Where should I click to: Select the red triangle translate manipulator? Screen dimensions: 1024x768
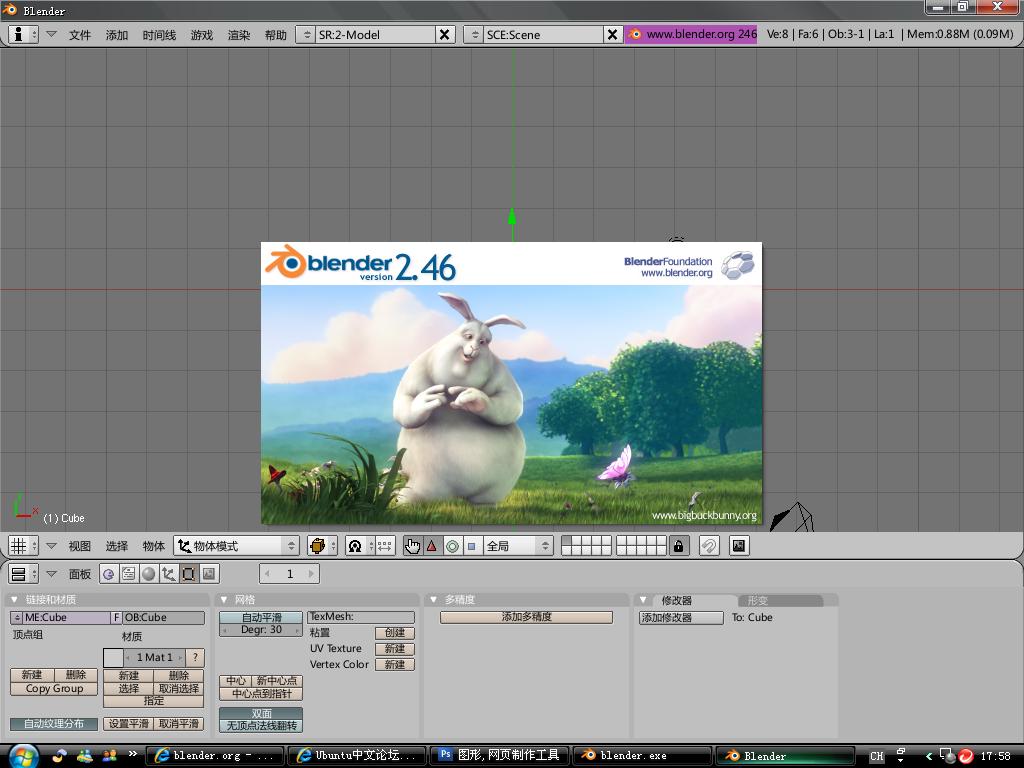pos(432,546)
